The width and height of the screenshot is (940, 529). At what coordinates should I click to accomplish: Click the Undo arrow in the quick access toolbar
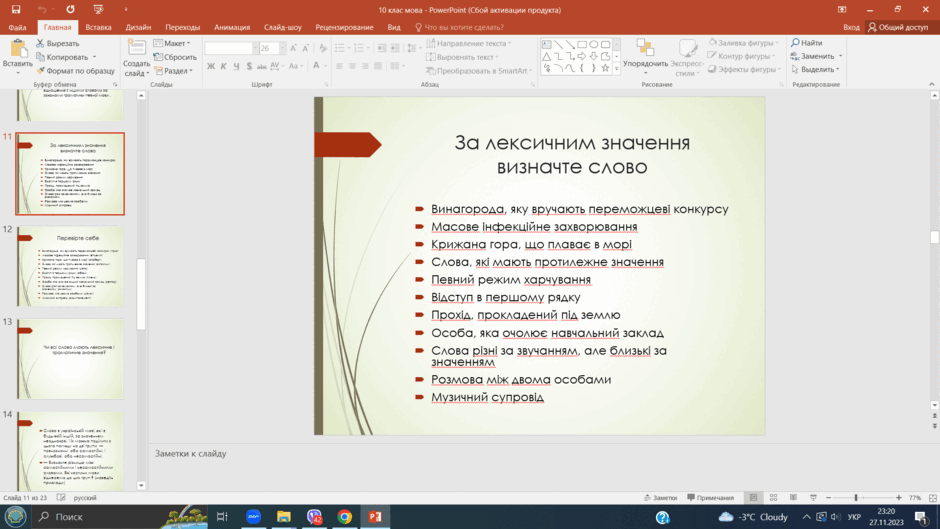pyautogui.click(x=41, y=10)
